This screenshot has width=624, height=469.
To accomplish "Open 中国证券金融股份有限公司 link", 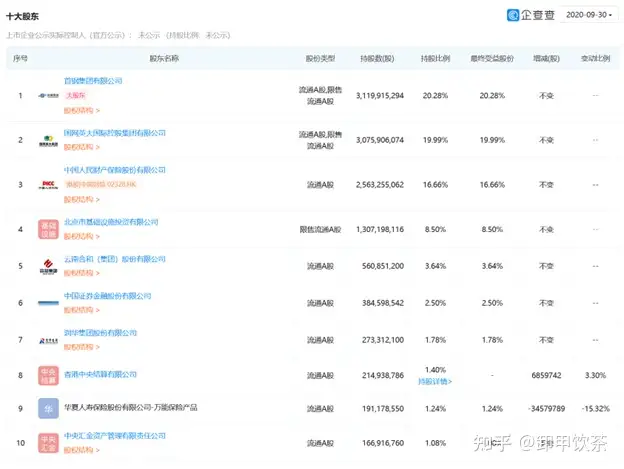I will point(107,296).
